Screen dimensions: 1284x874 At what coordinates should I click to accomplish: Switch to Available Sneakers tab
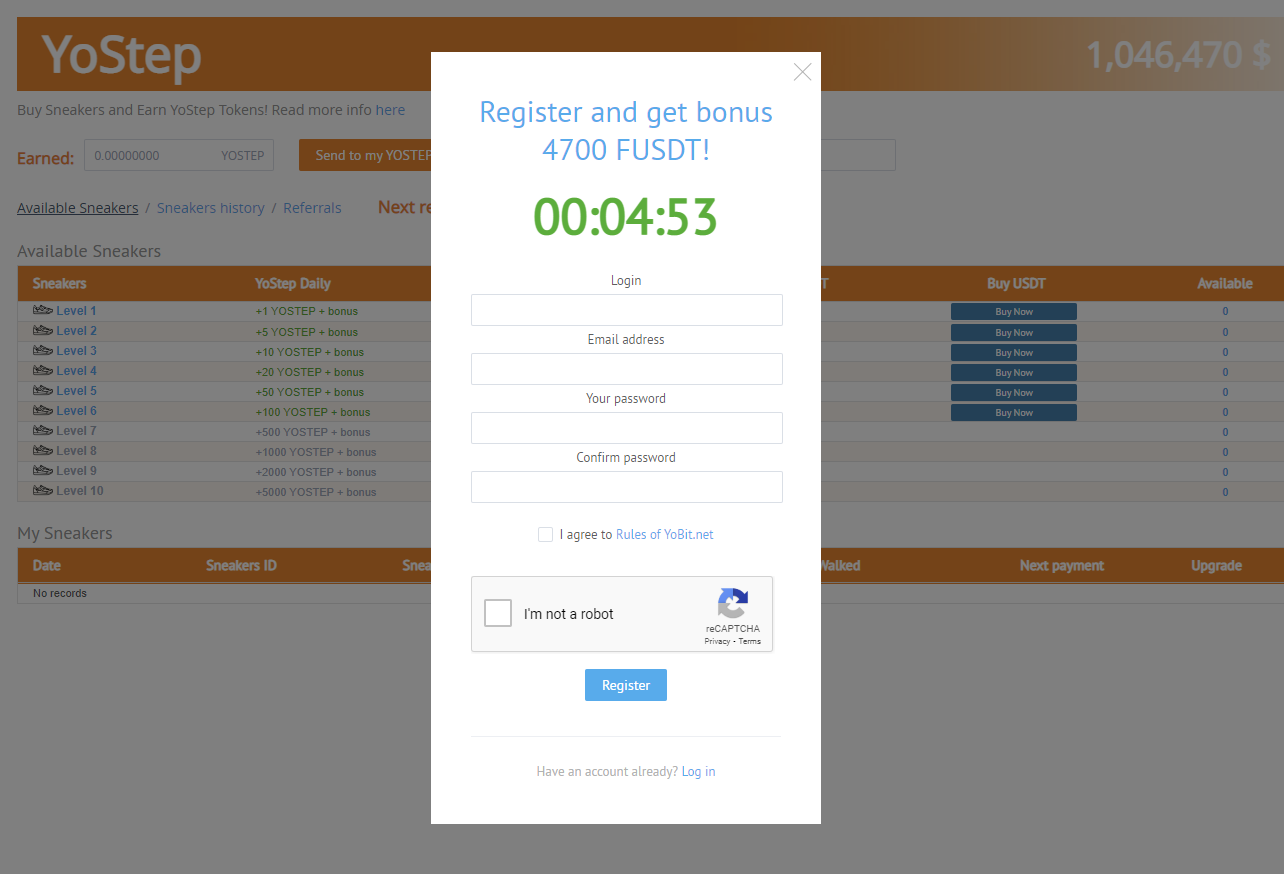coord(78,208)
